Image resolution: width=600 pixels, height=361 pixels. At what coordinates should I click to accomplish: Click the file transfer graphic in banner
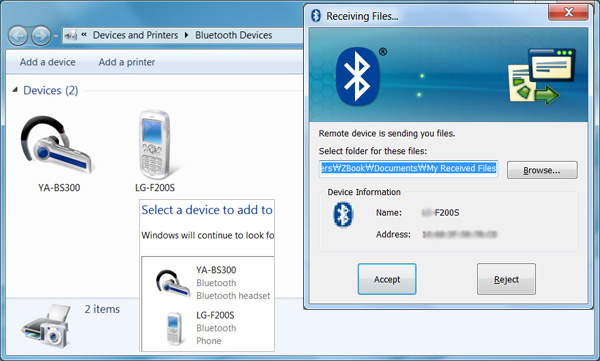tap(541, 77)
